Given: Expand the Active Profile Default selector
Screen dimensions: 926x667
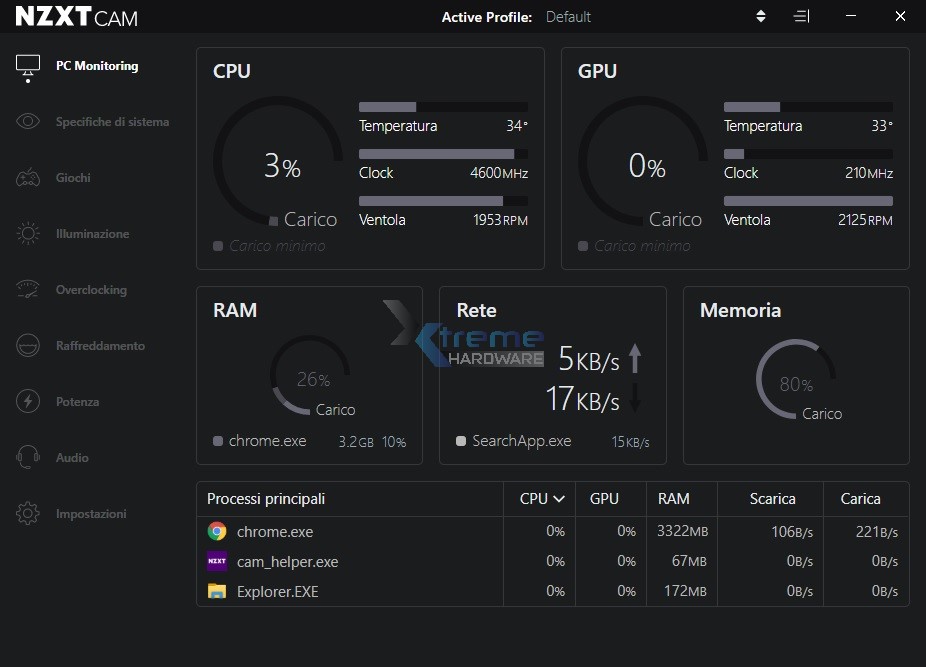Looking at the screenshot, I should click(568, 17).
